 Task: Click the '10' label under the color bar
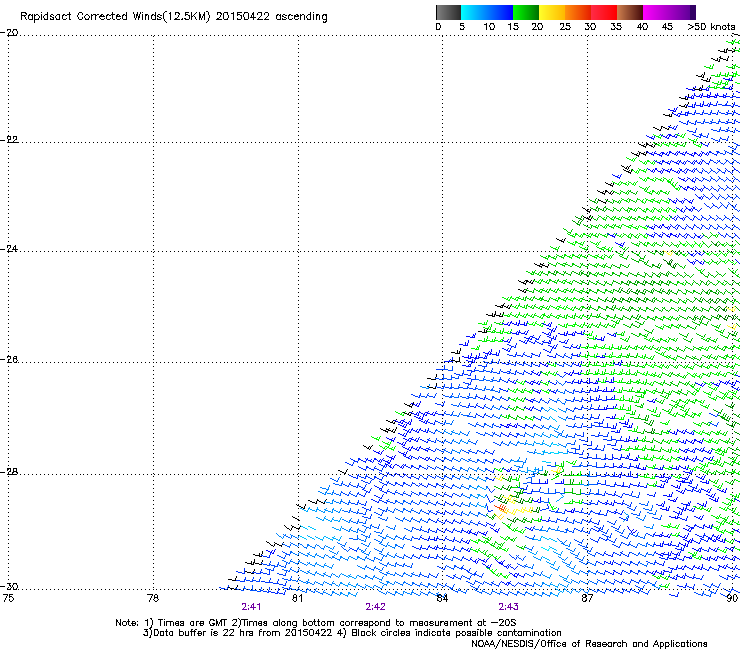(x=489, y=27)
